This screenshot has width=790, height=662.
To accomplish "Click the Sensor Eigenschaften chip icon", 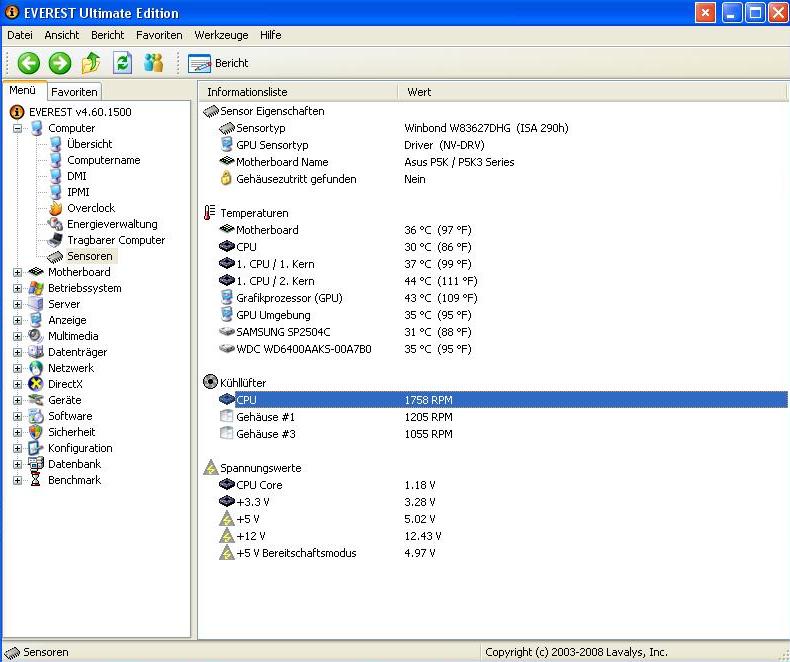I will tap(211, 111).
